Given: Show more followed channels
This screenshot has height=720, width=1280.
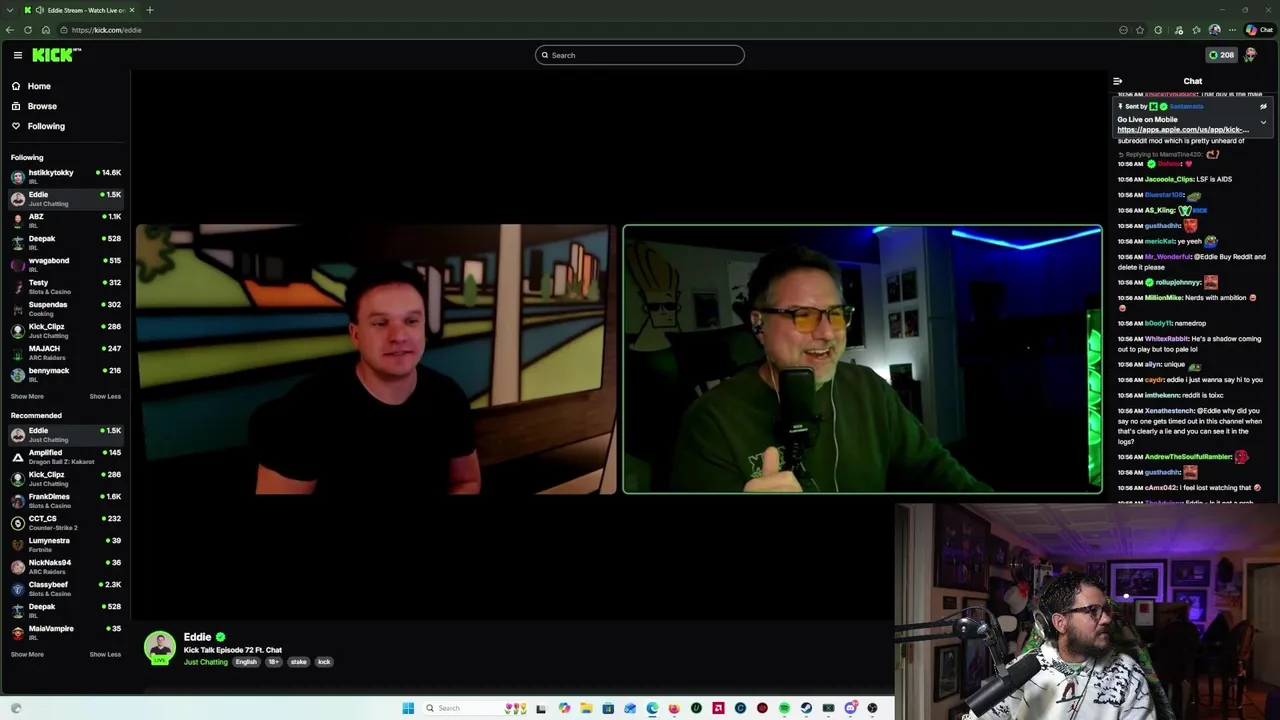Looking at the screenshot, I should click(27, 396).
